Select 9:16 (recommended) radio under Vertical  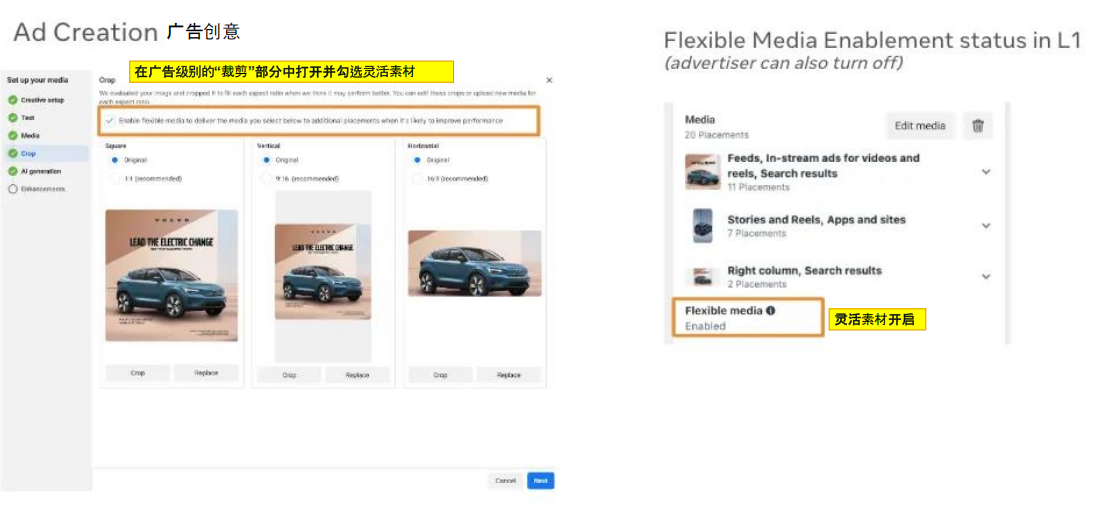pyautogui.click(x=266, y=179)
